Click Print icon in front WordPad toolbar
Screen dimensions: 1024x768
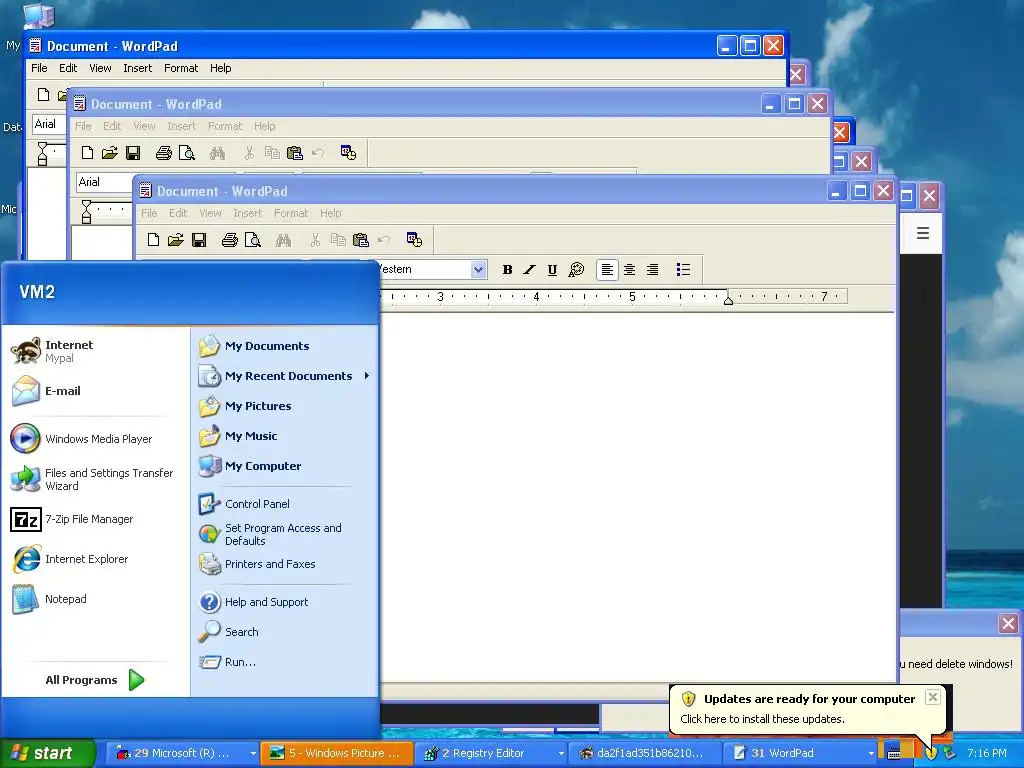coord(229,240)
